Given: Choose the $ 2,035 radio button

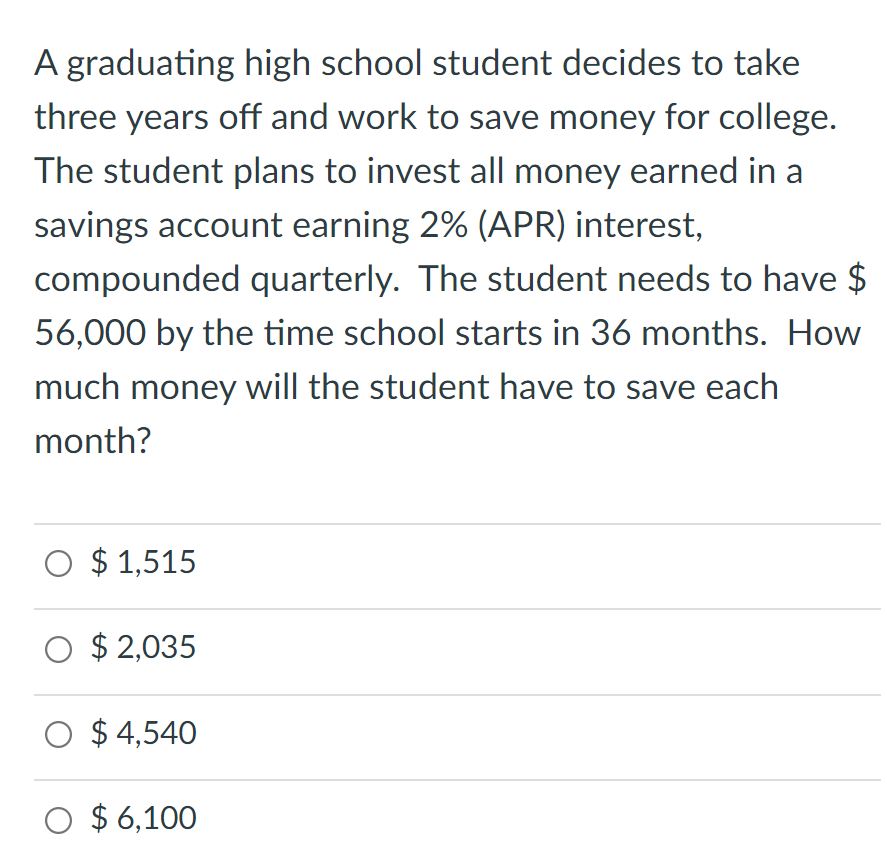Looking at the screenshot, I should coord(58,650).
